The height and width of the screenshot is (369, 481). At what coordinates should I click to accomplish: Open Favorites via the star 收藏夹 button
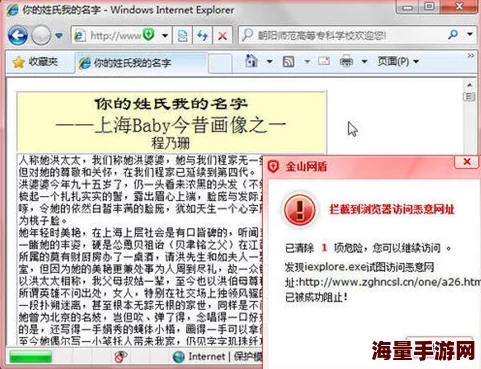click(35, 62)
